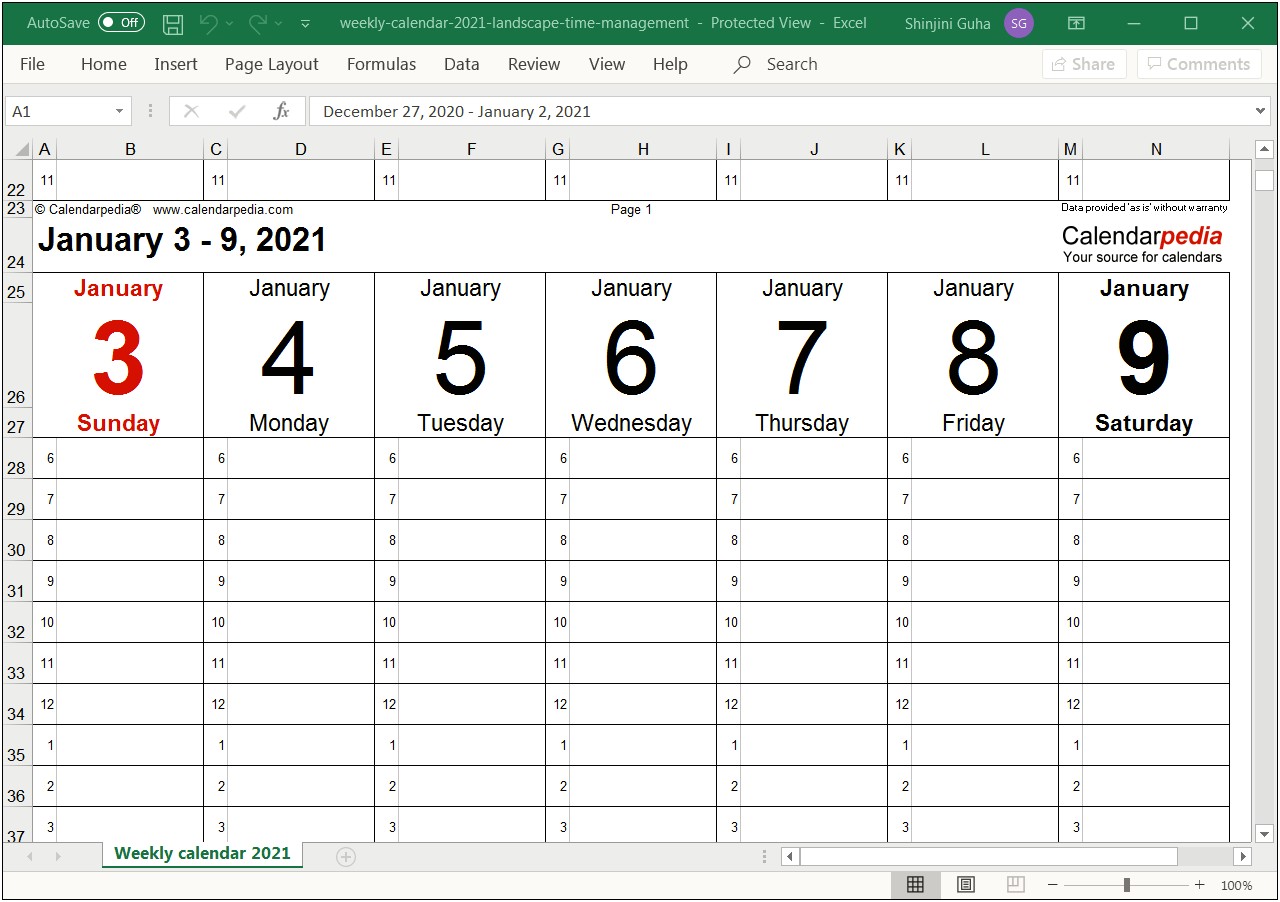Click the Saturday label cell
Image resolution: width=1280 pixels, height=902 pixels.
click(x=1144, y=423)
